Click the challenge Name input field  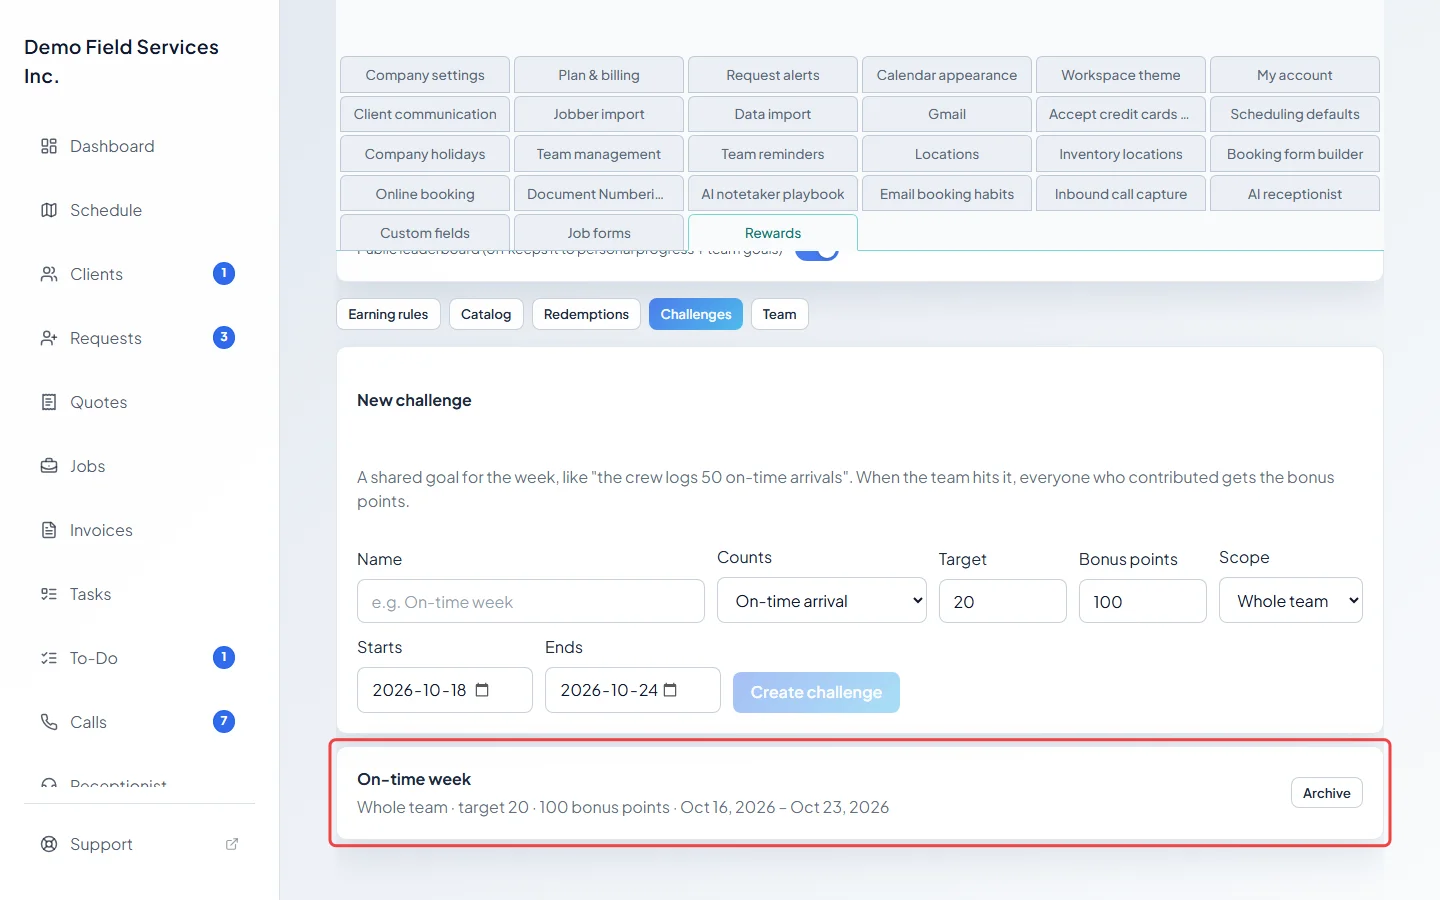531,601
